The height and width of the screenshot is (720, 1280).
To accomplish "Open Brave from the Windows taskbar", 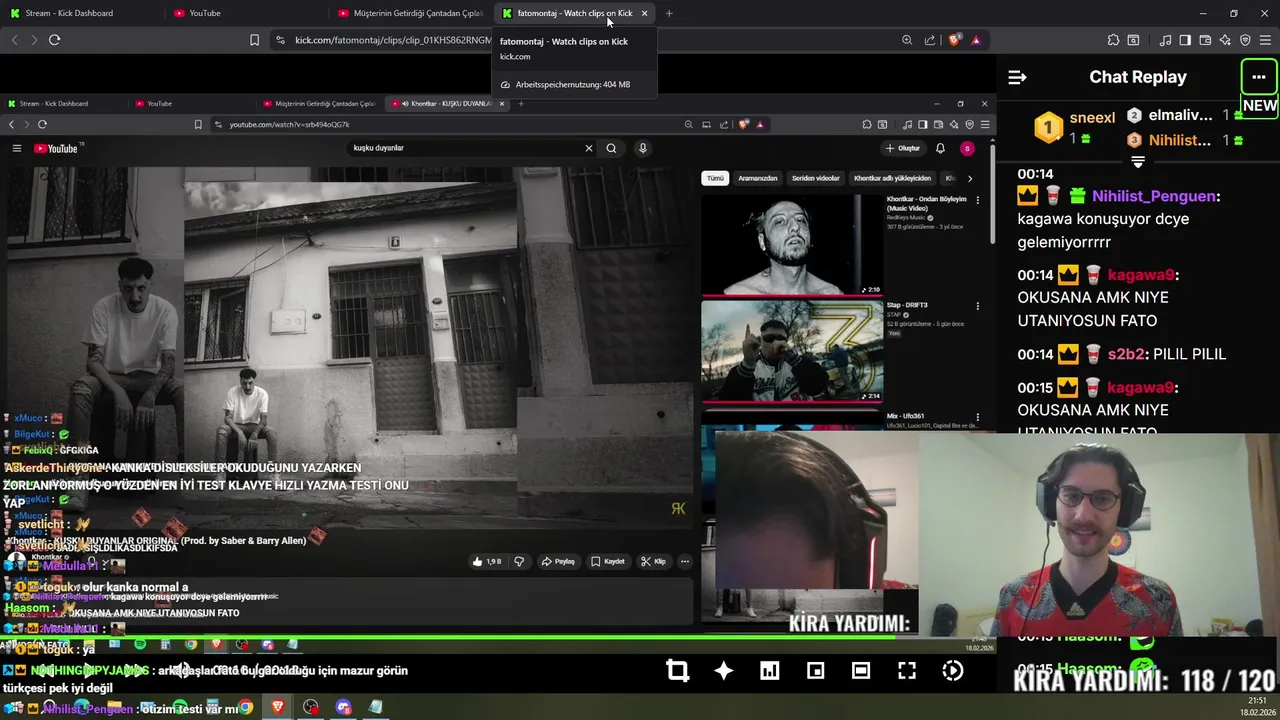I will [278, 707].
